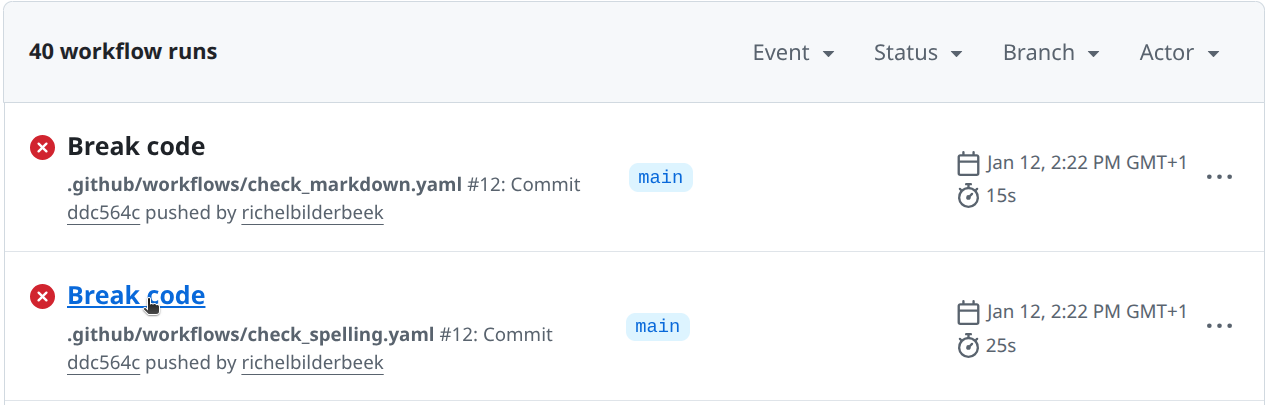Screen dimensions: 1271x405
Task: Click stopwatch icon next to 15s duration
Action: pos(967,196)
